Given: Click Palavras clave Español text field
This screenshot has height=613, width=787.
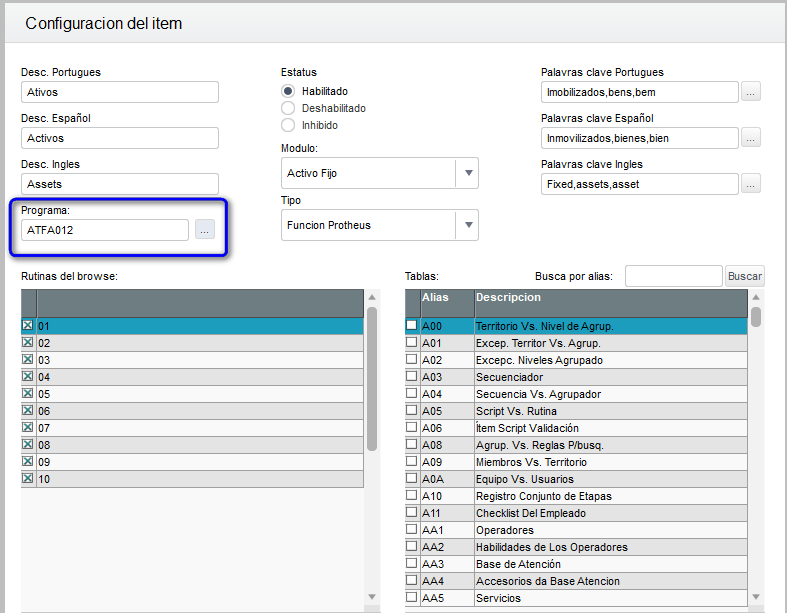Looking at the screenshot, I should pyautogui.click(x=639, y=138).
